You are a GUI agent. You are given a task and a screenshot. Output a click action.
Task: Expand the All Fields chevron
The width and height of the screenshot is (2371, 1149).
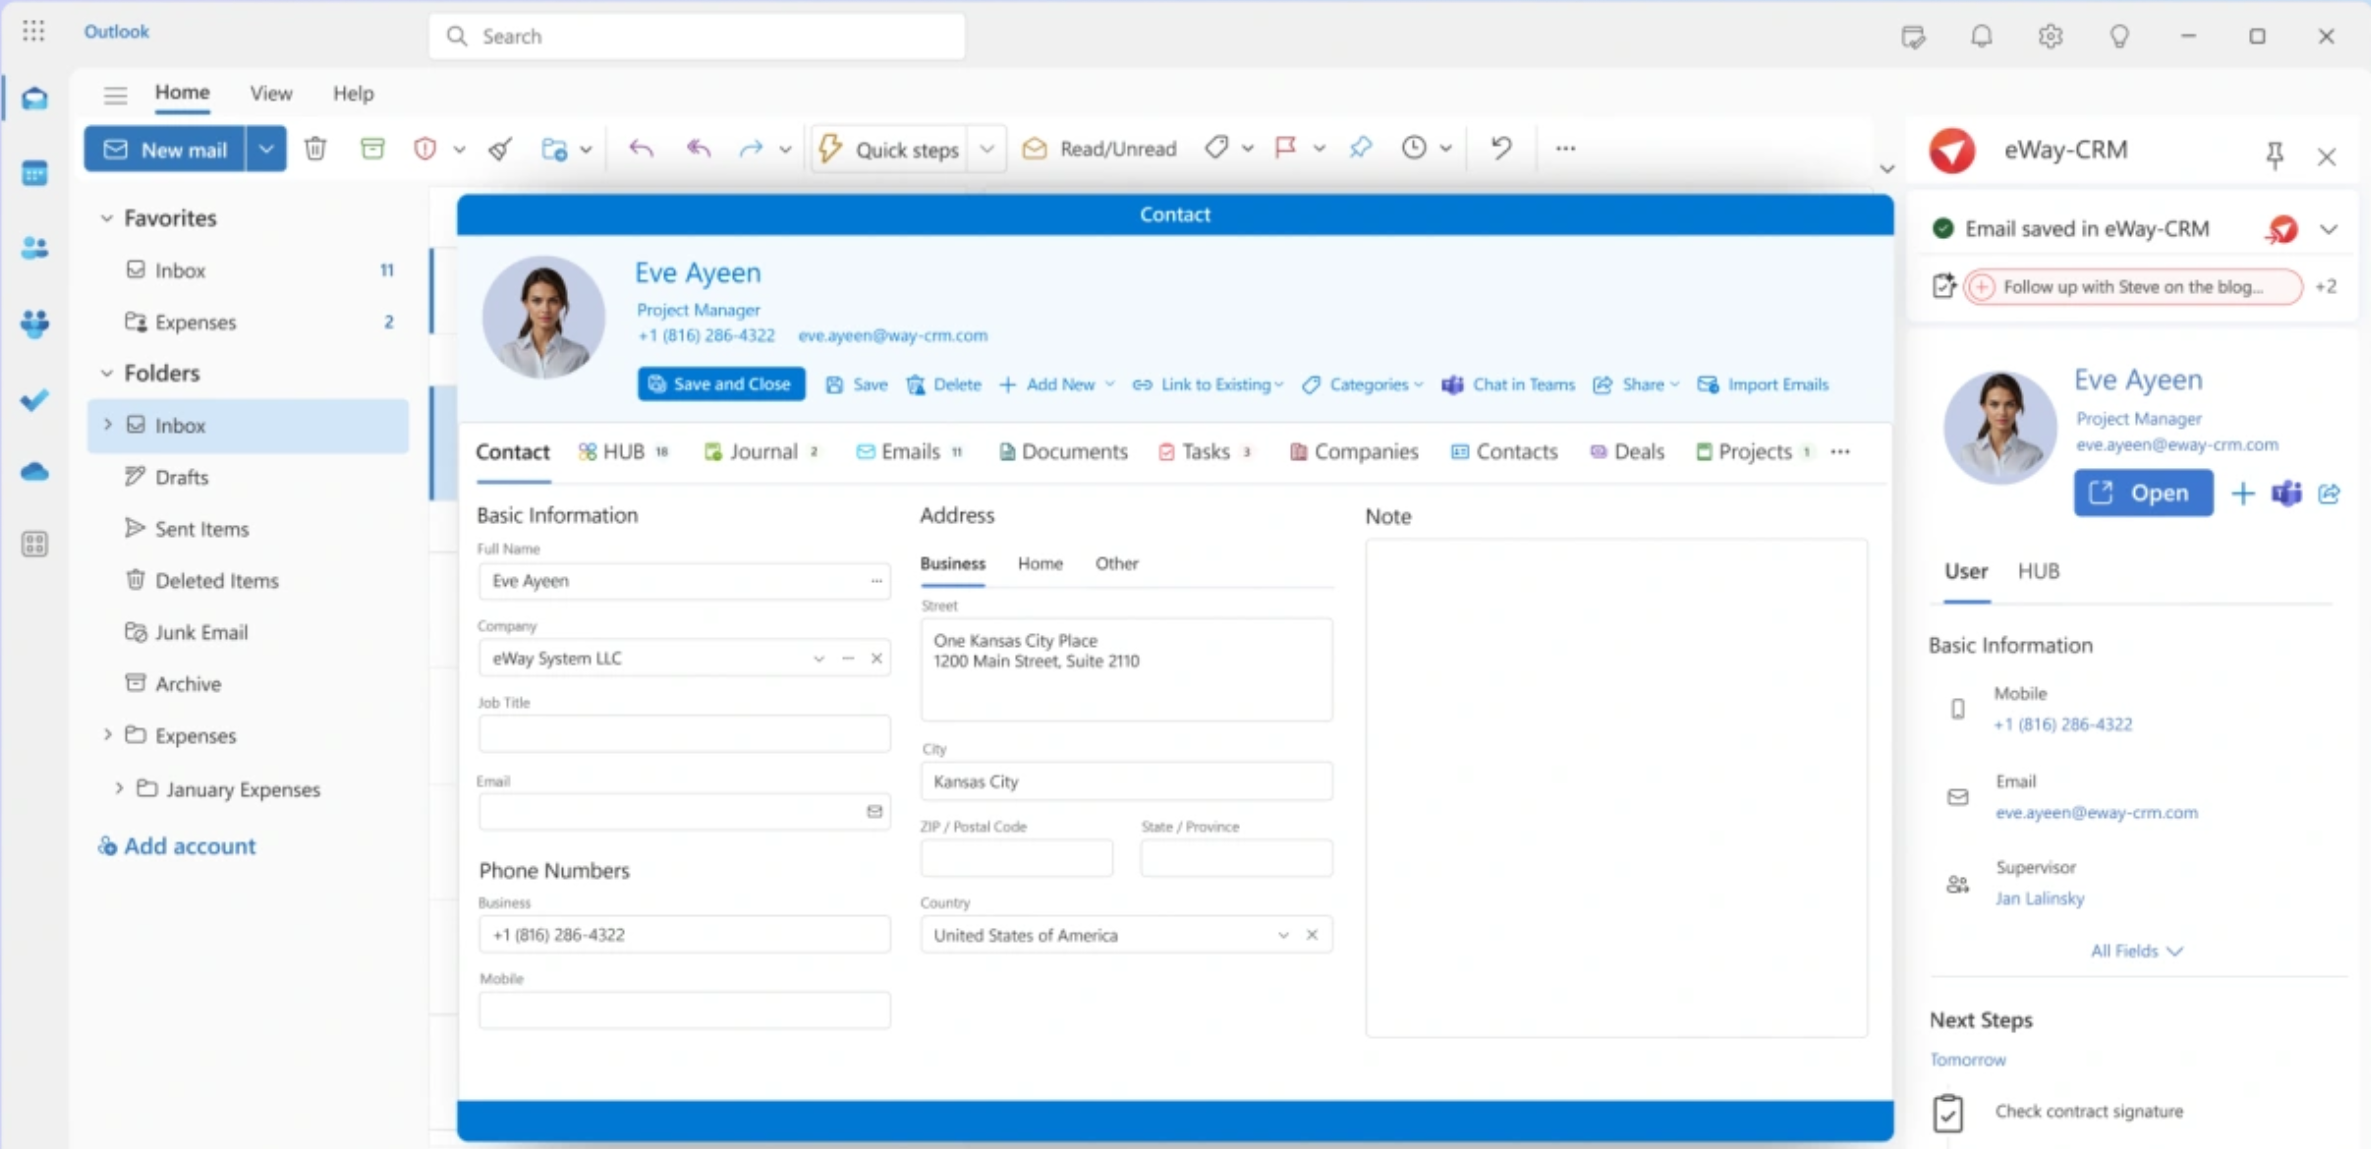[2175, 951]
